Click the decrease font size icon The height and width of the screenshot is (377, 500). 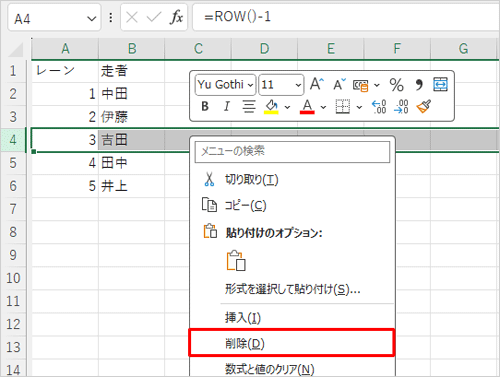339,85
